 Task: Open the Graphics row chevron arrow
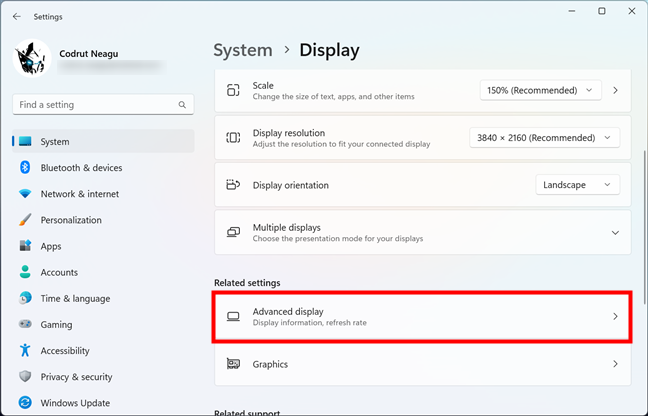click(615, 364)
